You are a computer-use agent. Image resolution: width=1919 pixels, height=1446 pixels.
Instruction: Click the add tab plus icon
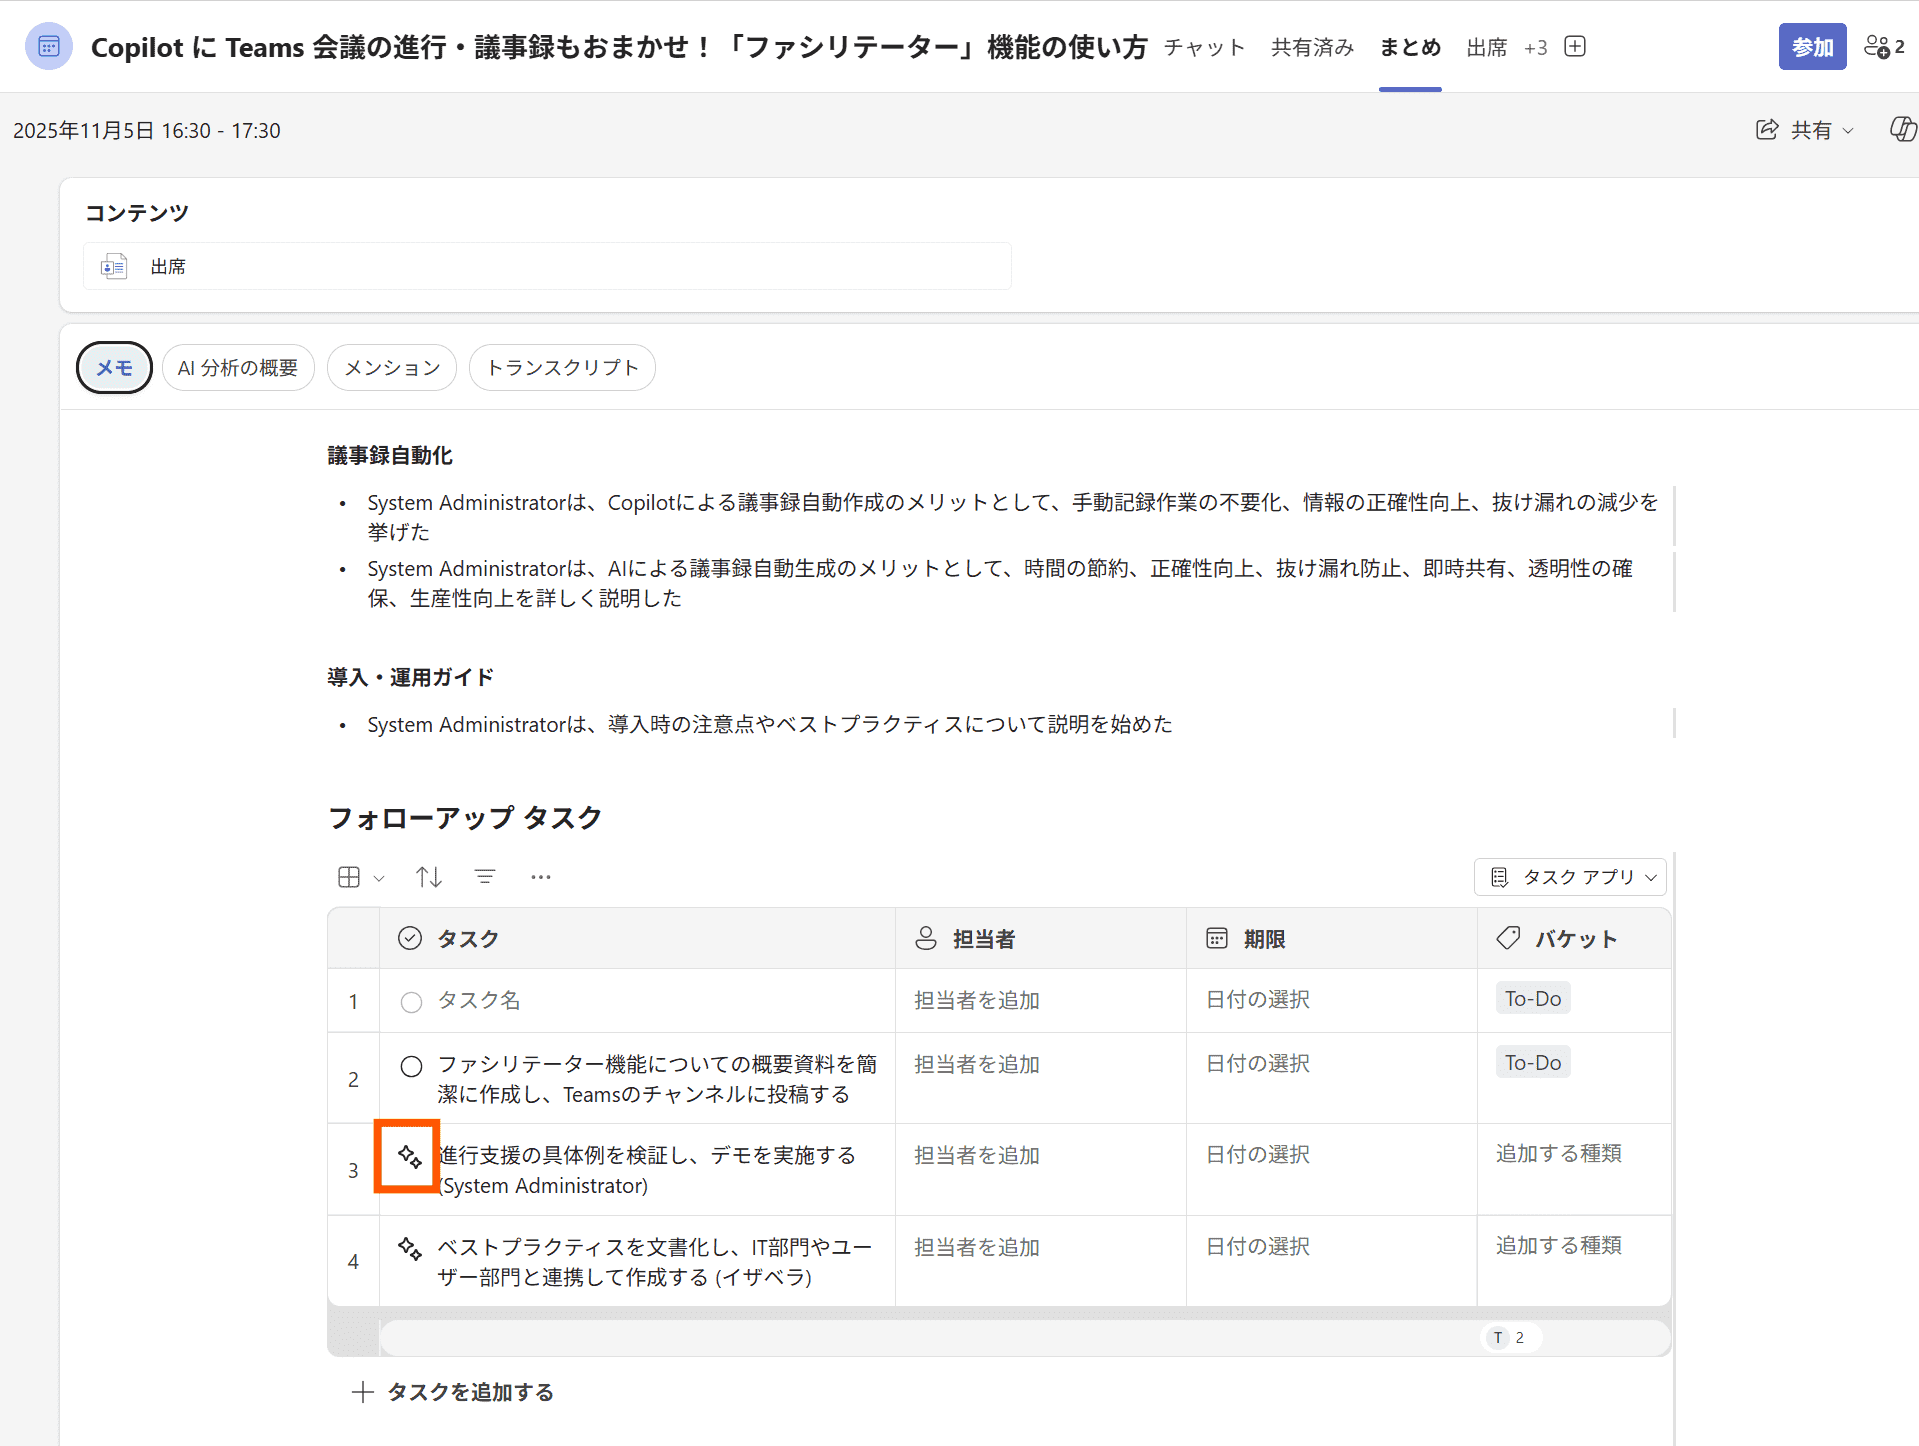(1575, 47)
